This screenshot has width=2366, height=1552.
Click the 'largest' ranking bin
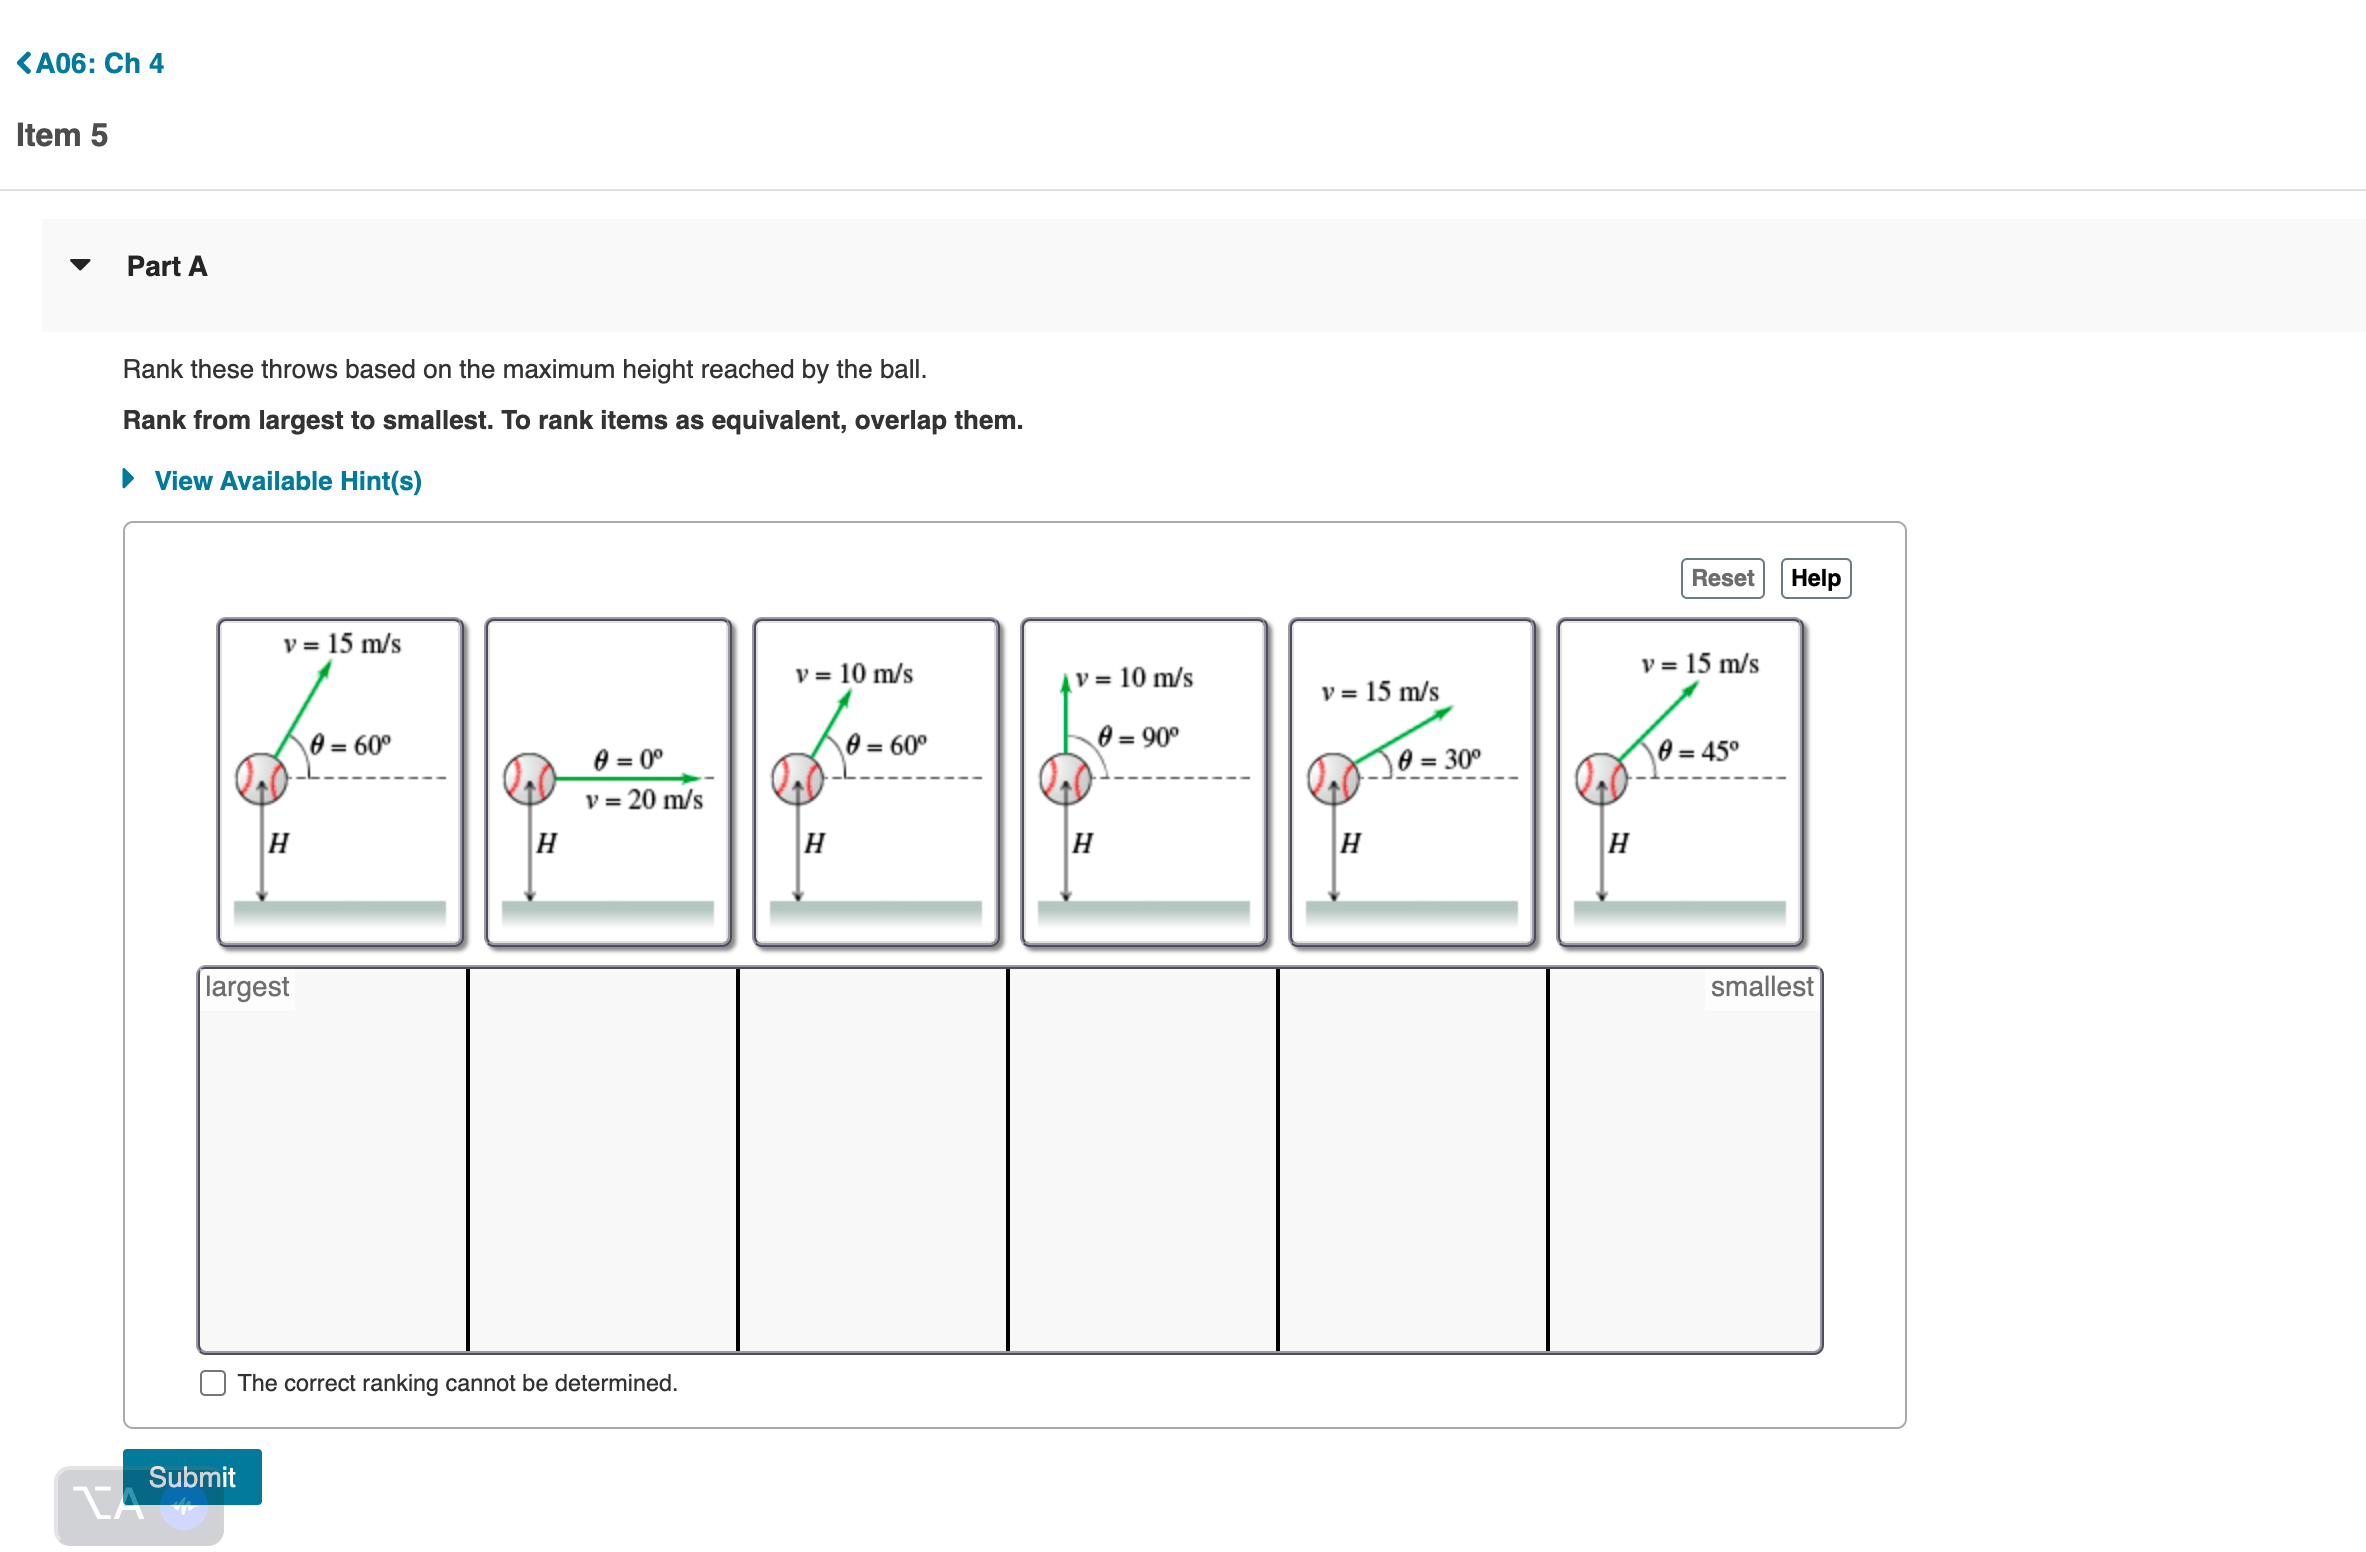[333, 1160]
